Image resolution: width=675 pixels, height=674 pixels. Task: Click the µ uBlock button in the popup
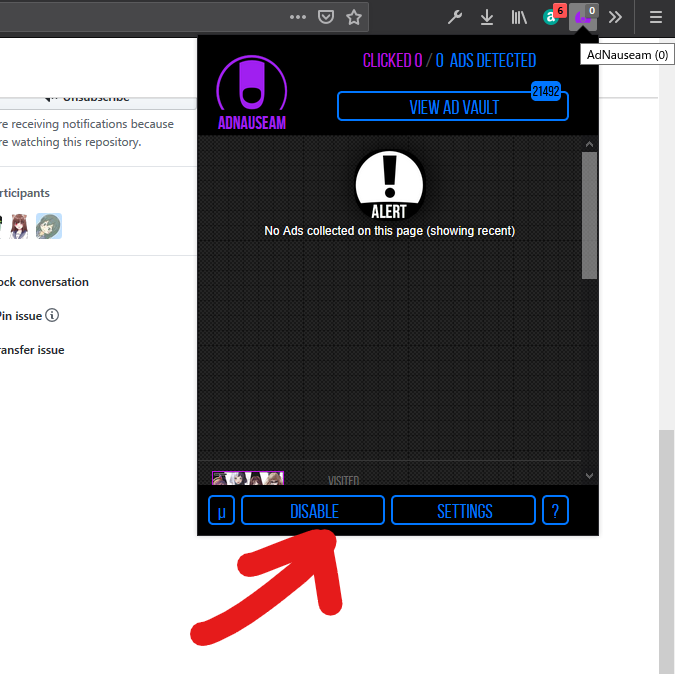tap(221, 510)
